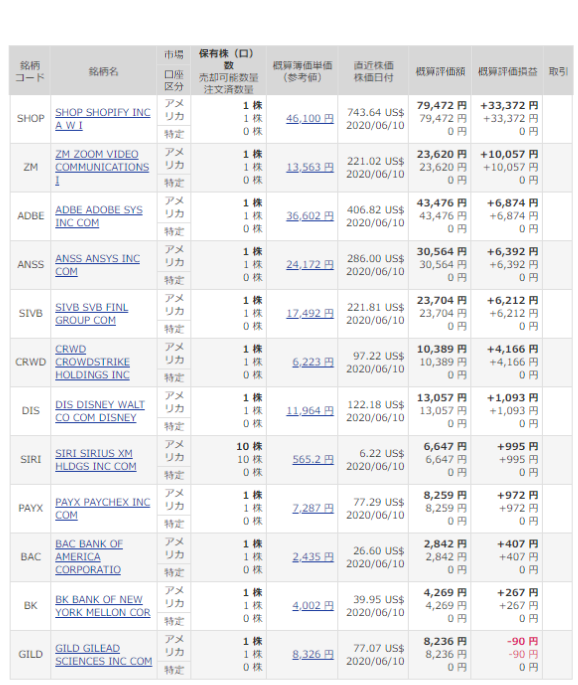Open PAYX PAYCHEX INC COM link
The width and height of the screenshot is (578, 685).
(x=102, y=509)
